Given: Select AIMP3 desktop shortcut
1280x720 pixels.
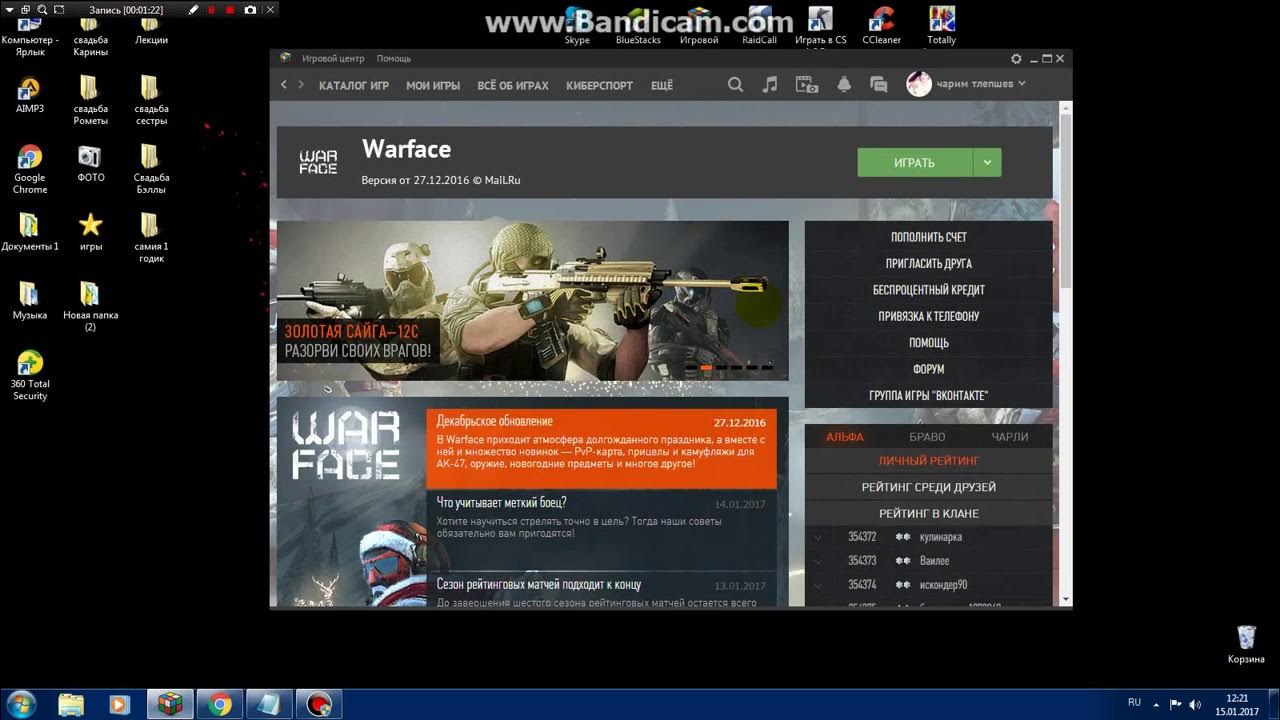Looking at the screenshot, I should (30, 95).
